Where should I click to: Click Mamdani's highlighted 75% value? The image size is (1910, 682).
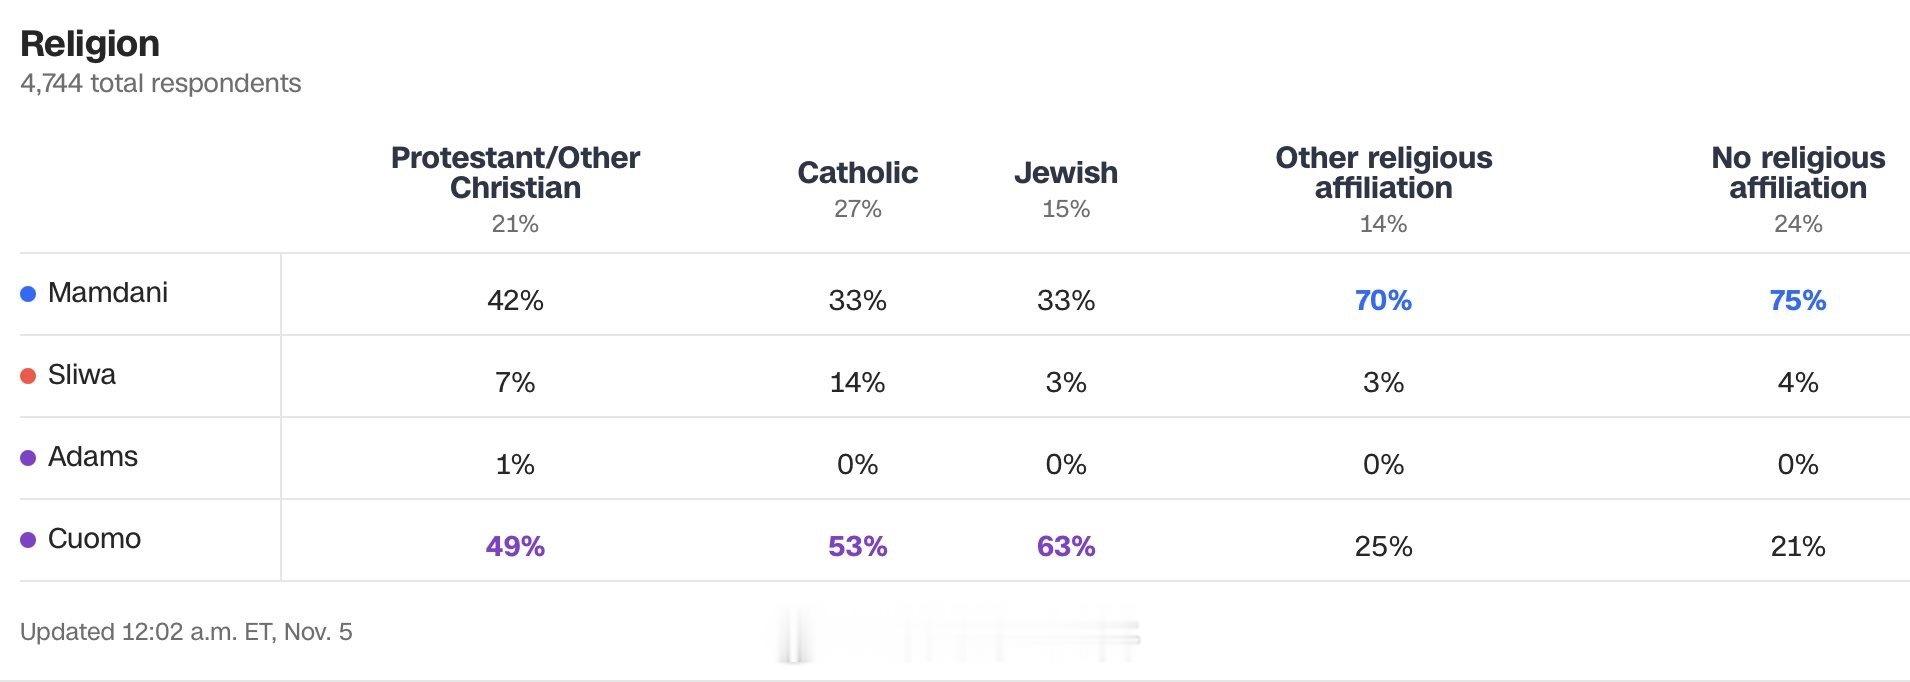coord(1797,301)
